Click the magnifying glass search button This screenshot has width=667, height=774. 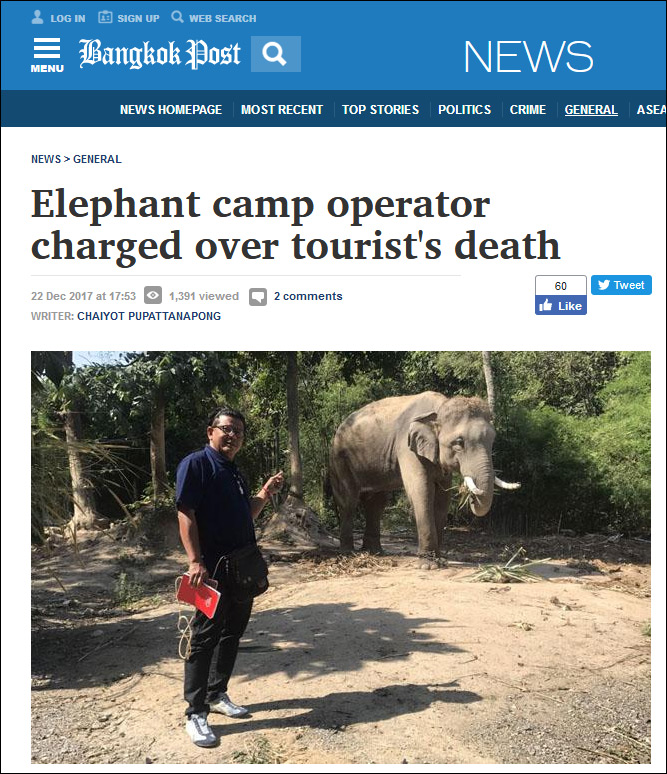click(275, 54)
